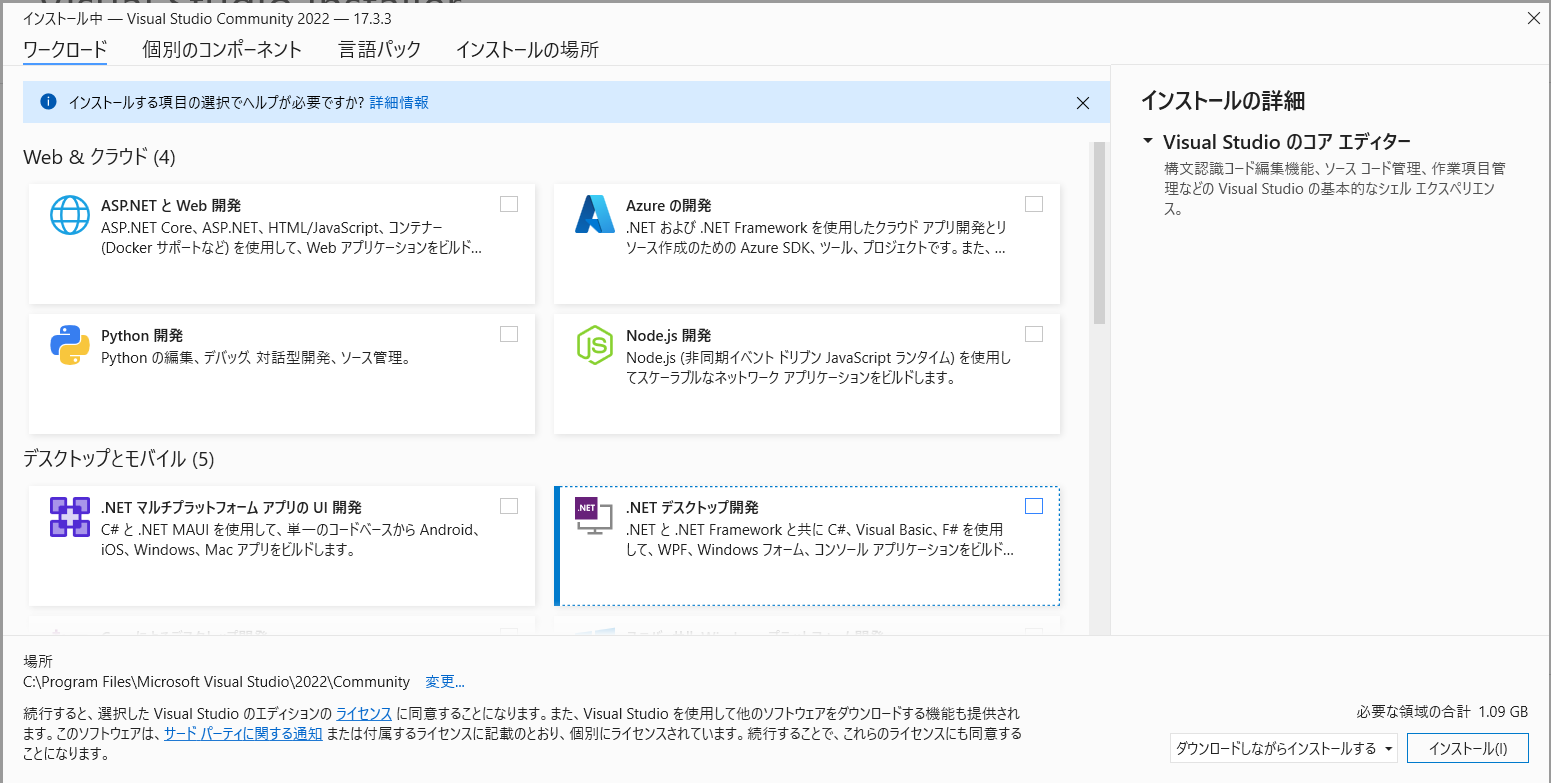Click the ASP.NET globe icon
1551x783 pixels.
70,215
